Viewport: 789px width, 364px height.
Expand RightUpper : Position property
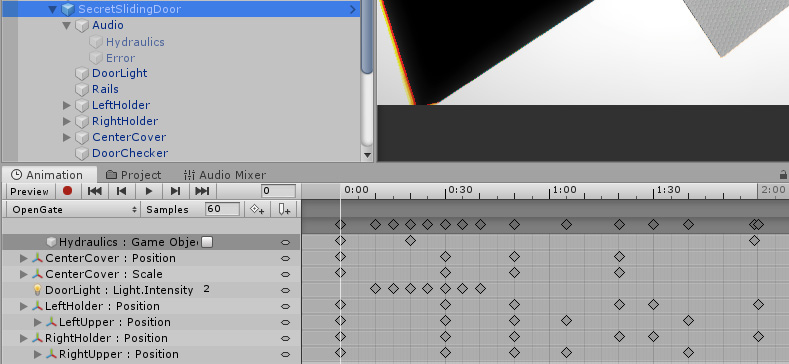(x=37, y=354)
